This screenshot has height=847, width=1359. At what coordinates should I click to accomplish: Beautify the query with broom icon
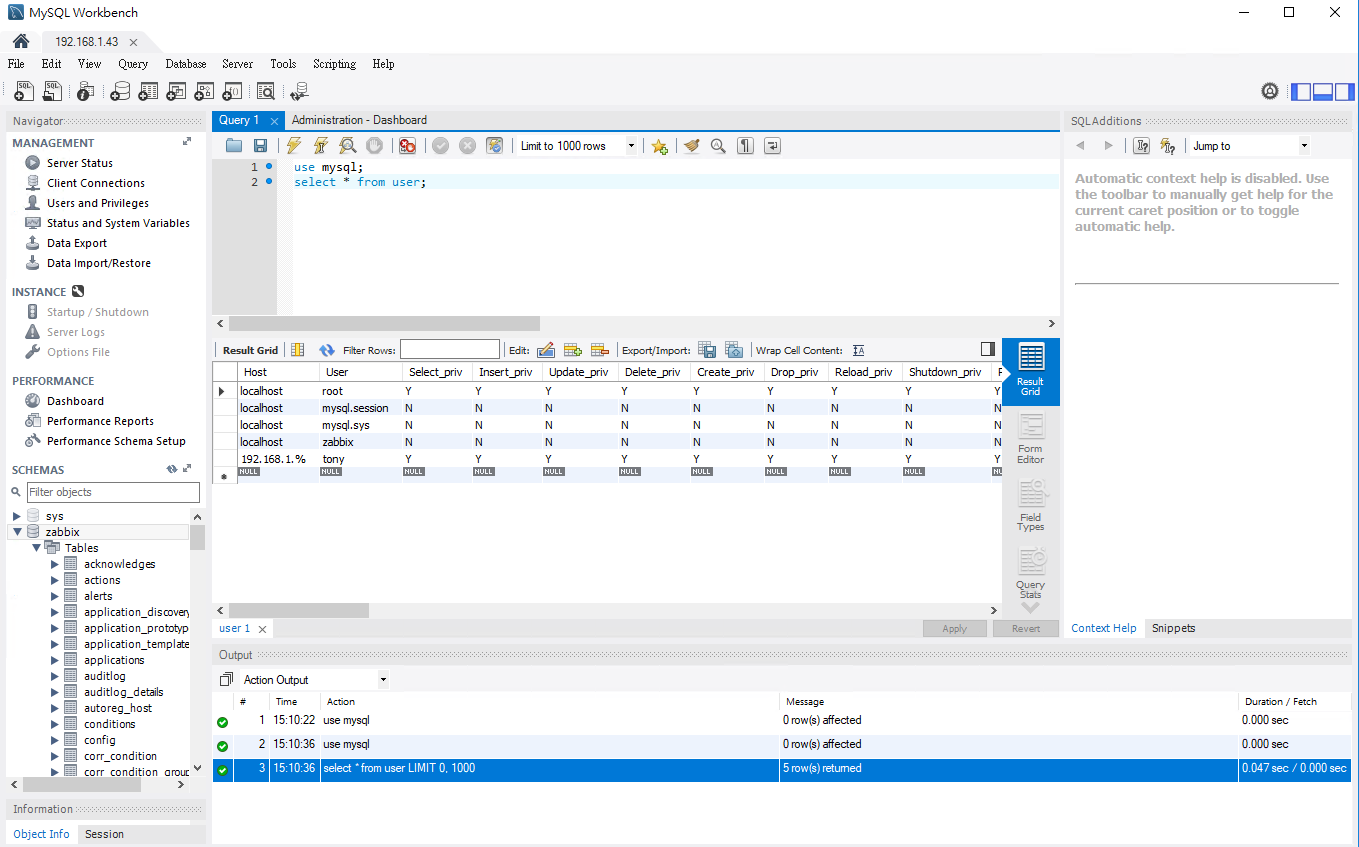coord(691,146)
